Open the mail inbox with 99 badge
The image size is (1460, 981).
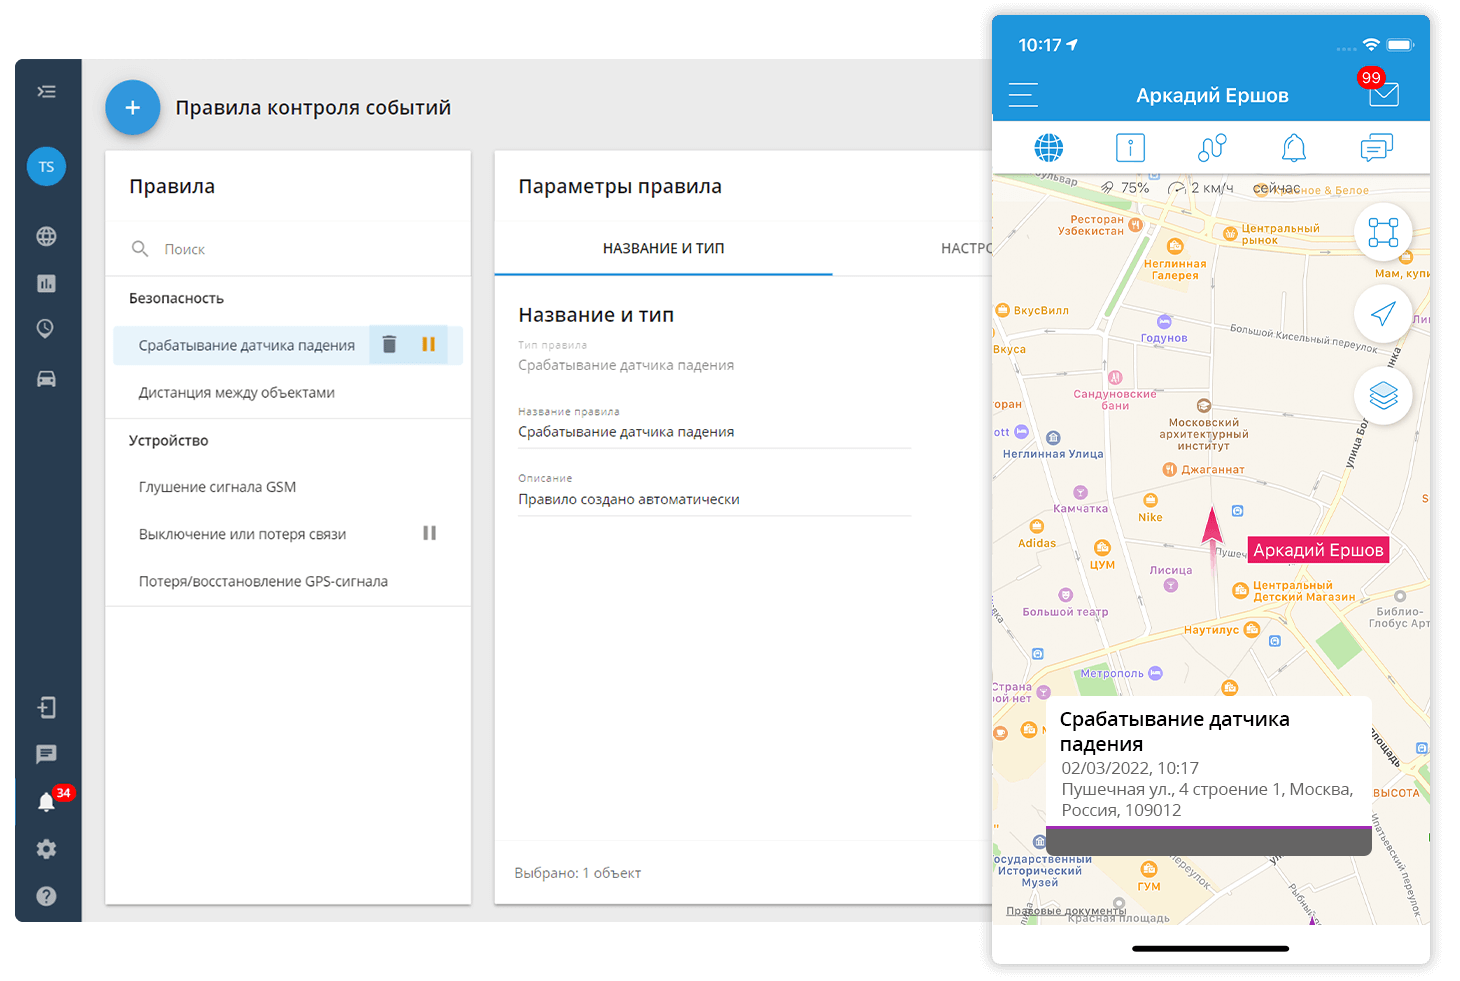1383,94
